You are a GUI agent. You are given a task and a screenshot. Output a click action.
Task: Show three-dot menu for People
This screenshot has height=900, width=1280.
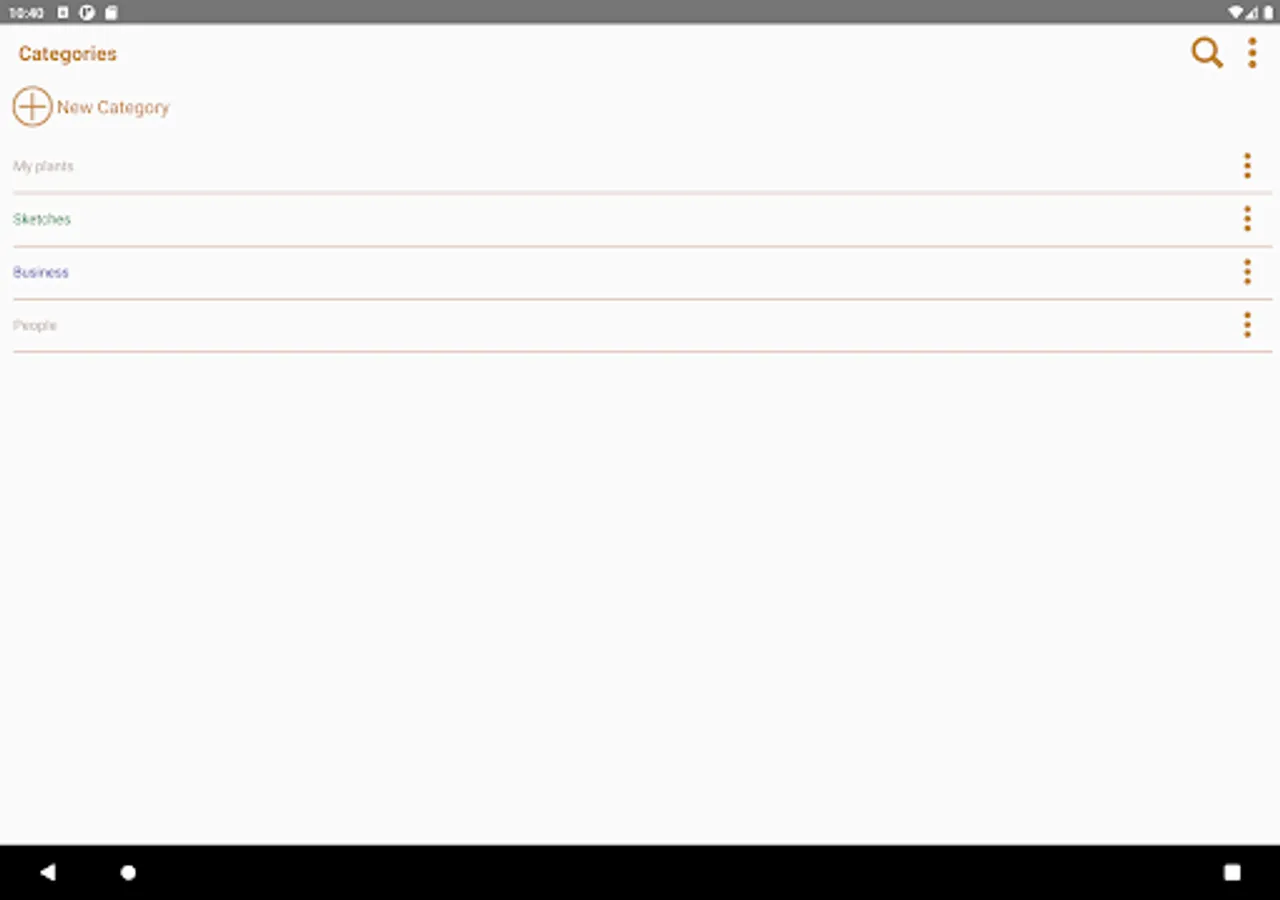tap(1247, 325)
